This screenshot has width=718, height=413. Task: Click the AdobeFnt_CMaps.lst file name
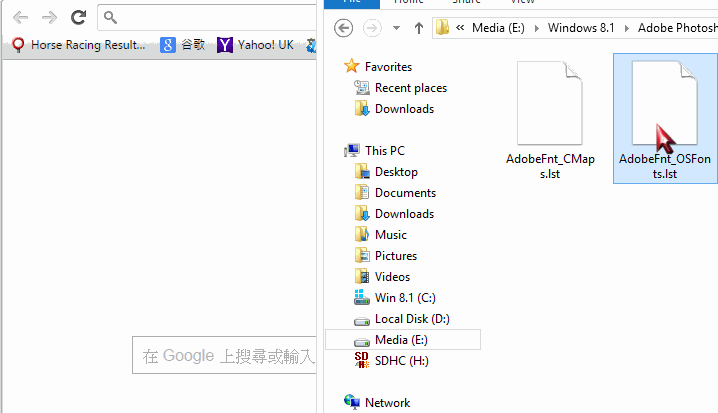[550, 166]
